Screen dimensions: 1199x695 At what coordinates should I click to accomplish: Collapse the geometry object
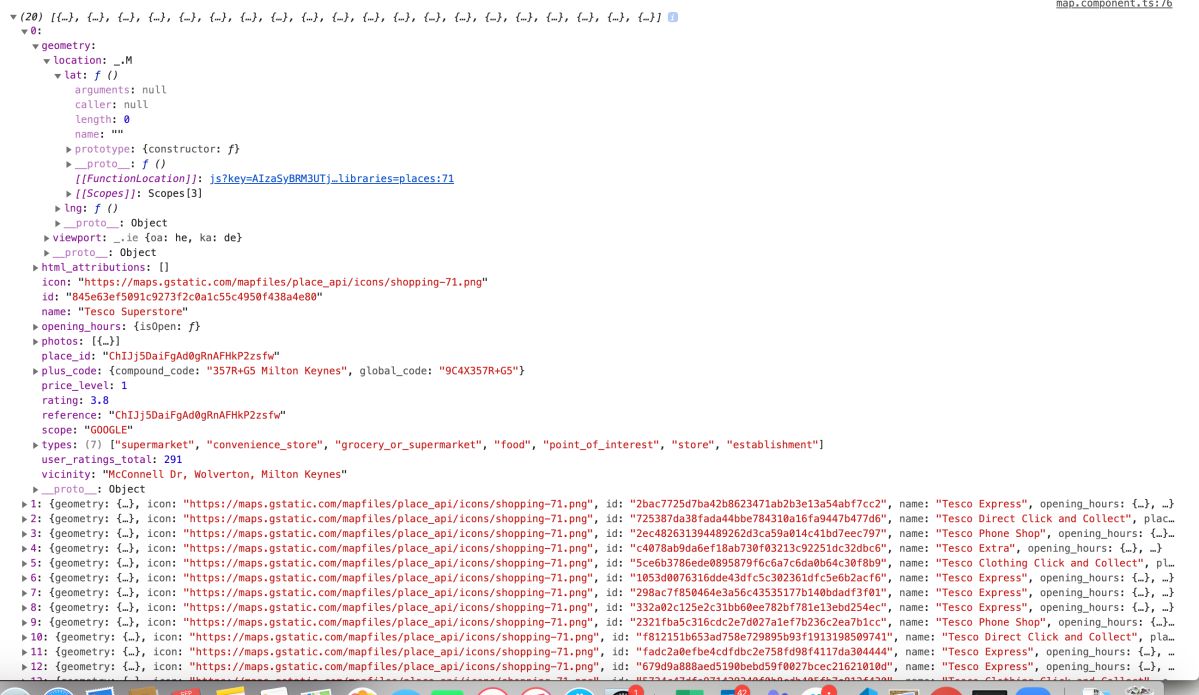[35, 46]
